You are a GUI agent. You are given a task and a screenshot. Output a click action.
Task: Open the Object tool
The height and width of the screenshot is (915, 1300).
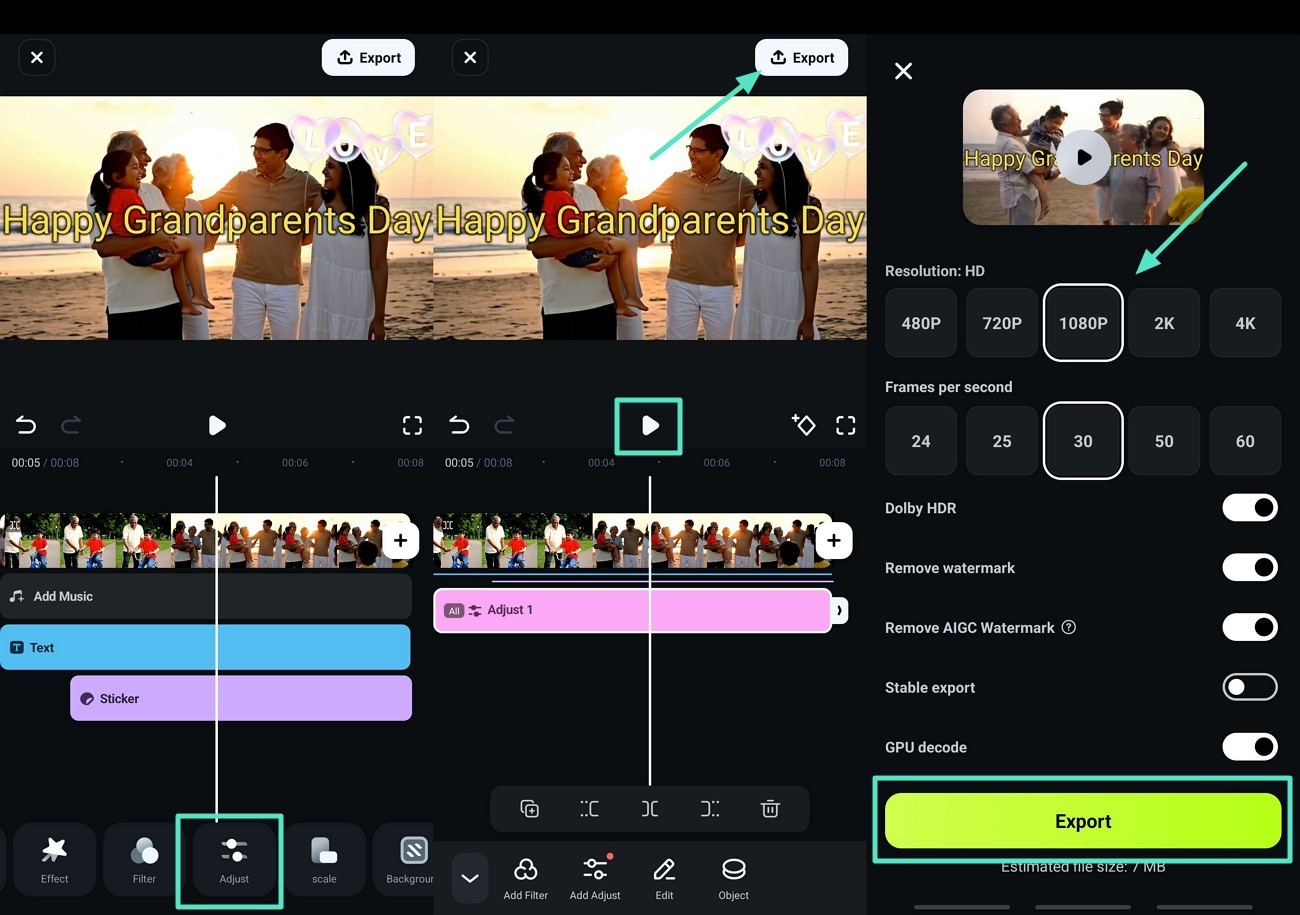pos(733,878)
